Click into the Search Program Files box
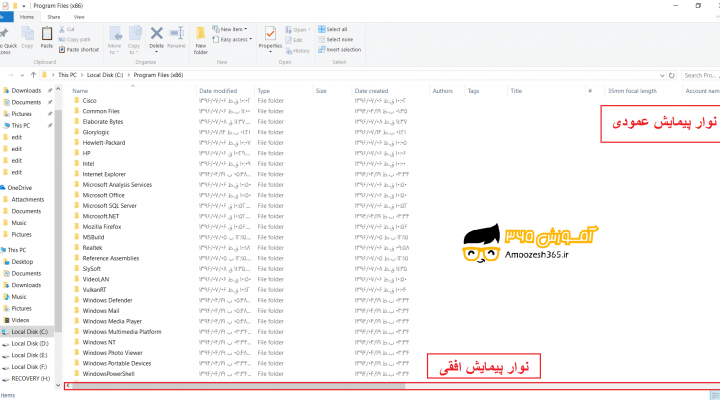 [700, 75]
